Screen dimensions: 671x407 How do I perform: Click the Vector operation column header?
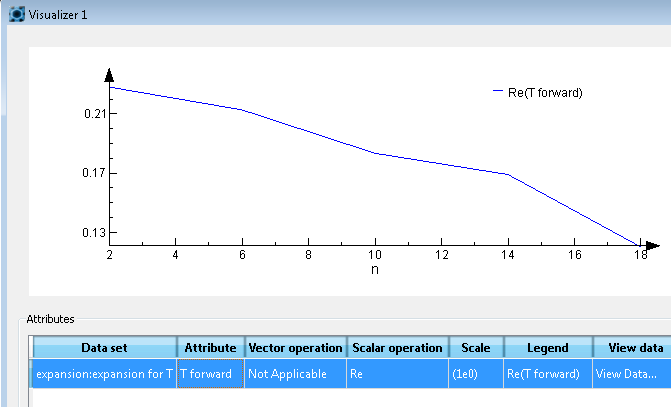(x=295, y=348)
